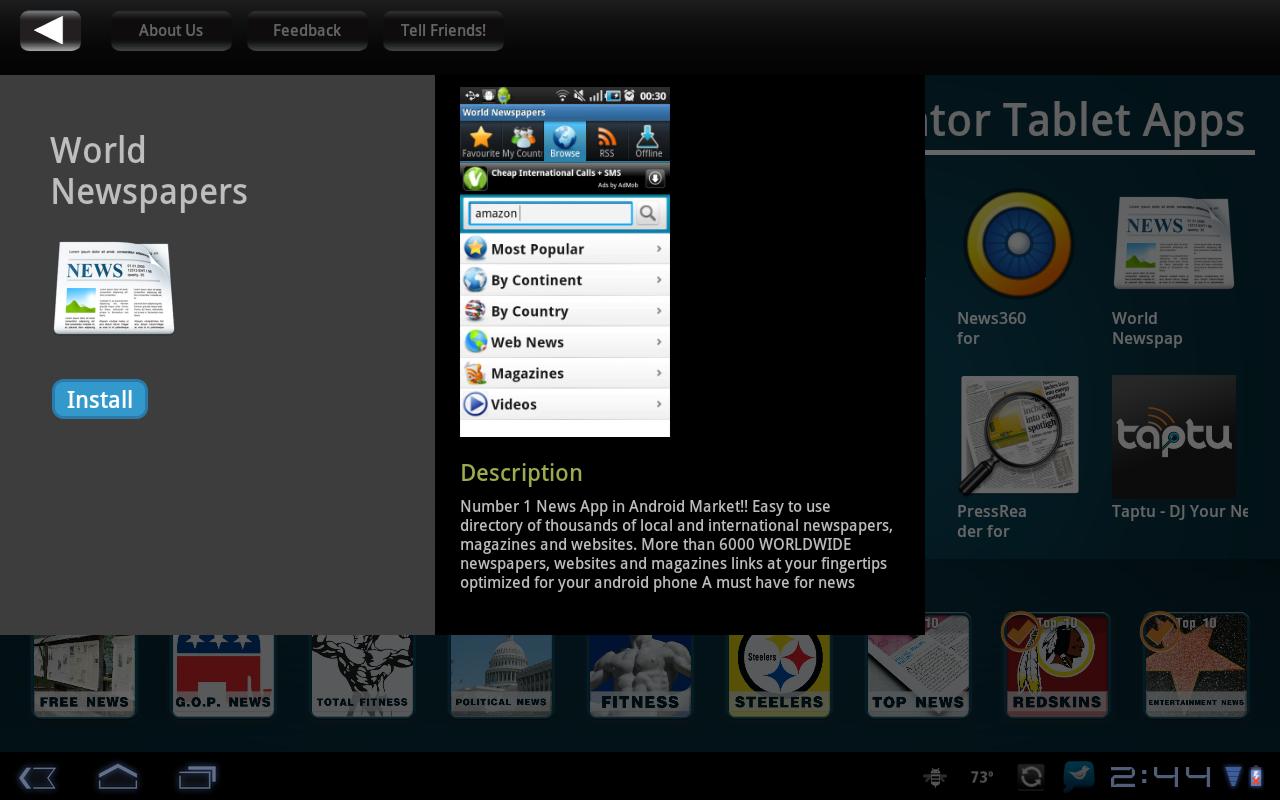This screenshot has width=1280, height=800.
Task: Open the 73° weather notification
Action: pos(982,777)
